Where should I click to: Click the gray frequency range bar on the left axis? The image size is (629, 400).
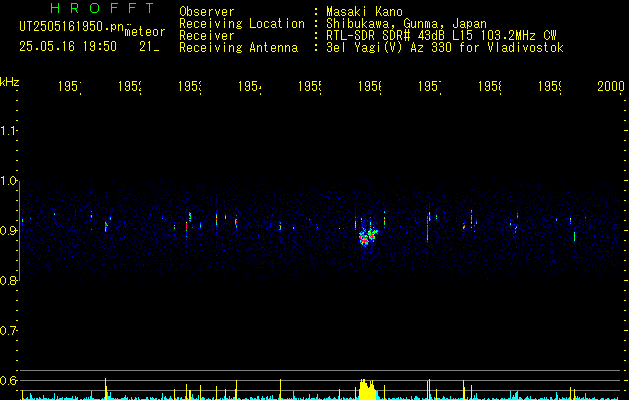20,231
